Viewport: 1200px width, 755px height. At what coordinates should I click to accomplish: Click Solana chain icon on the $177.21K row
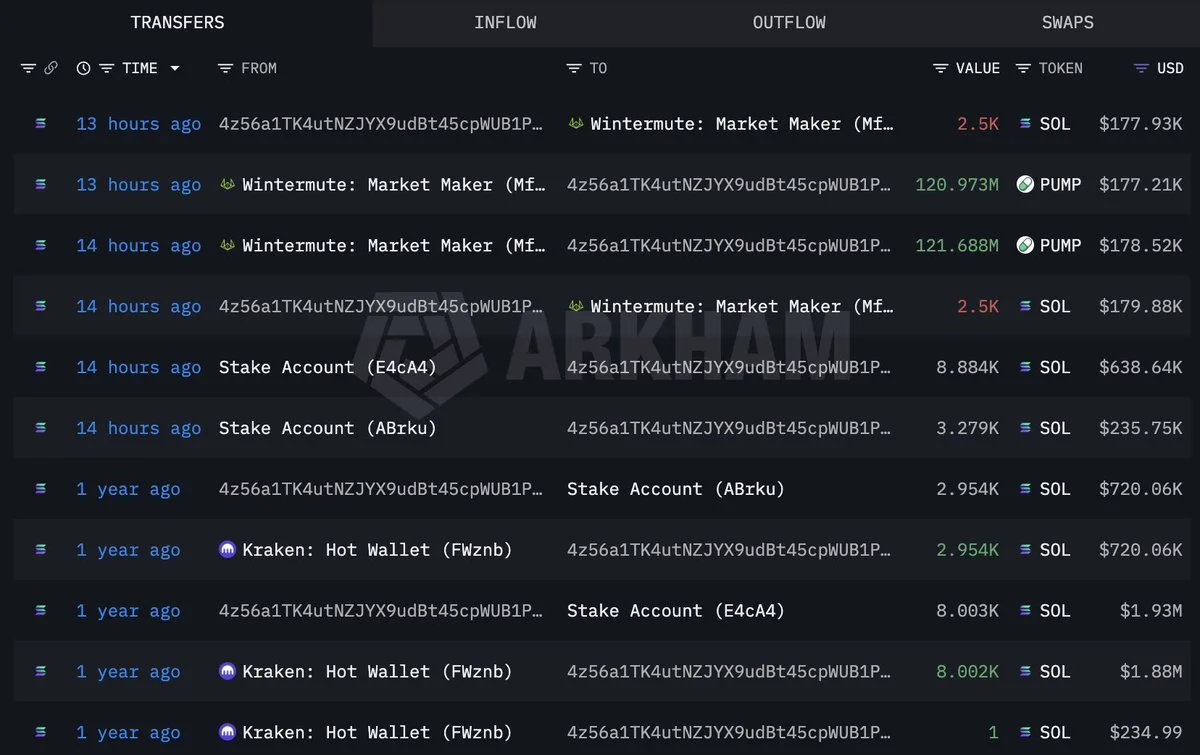click(x=40, y=185)
